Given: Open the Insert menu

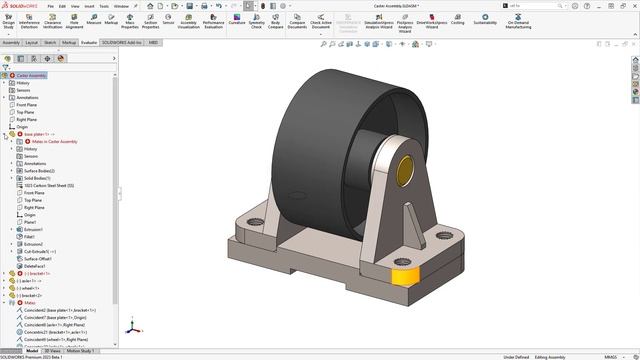Looking at the screenshot, I should click(89, 6).
